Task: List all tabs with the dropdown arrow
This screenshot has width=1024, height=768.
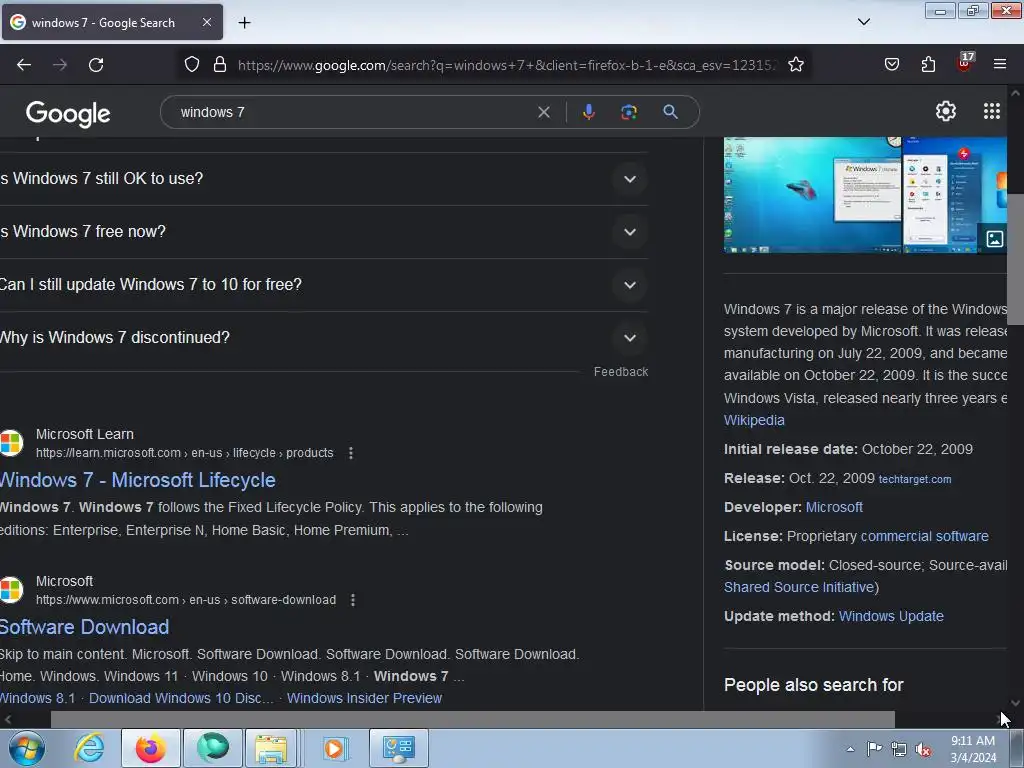Action: (864, 22)
